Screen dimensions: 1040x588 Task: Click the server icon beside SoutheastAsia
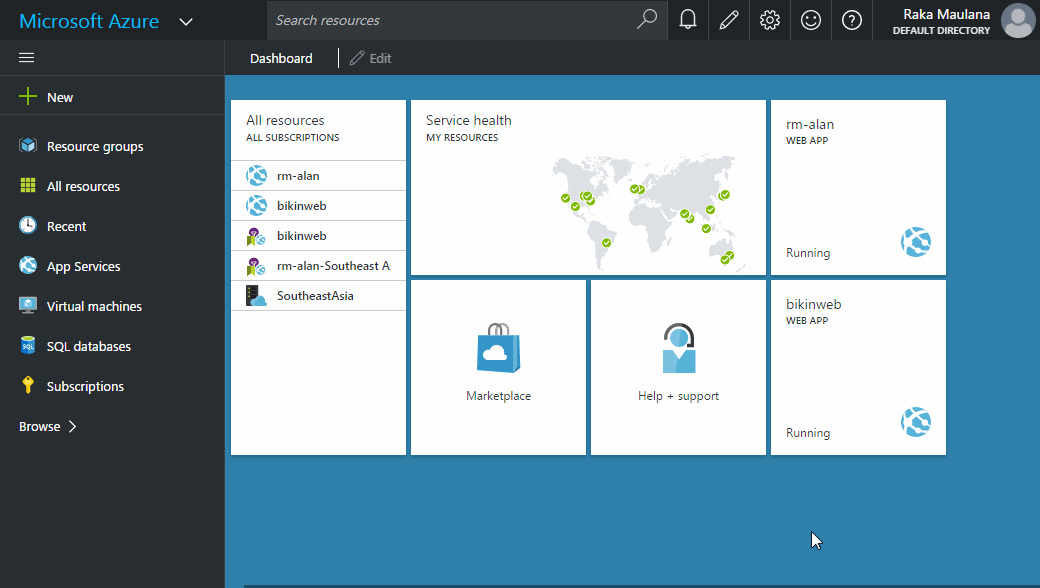tap(256, 296)
